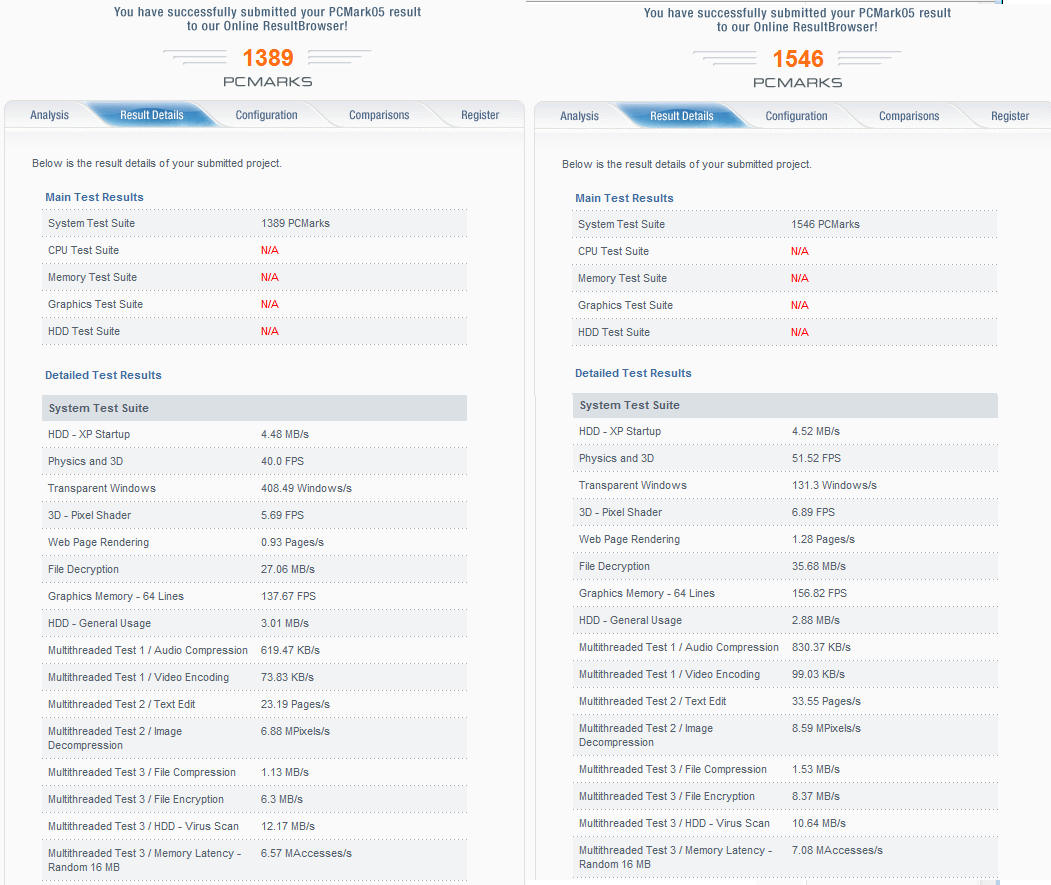1051x885 pixels.
Task: Click the '7.08 MAccesses/s' Memory Latency value
Action: (x=837, y=850)
